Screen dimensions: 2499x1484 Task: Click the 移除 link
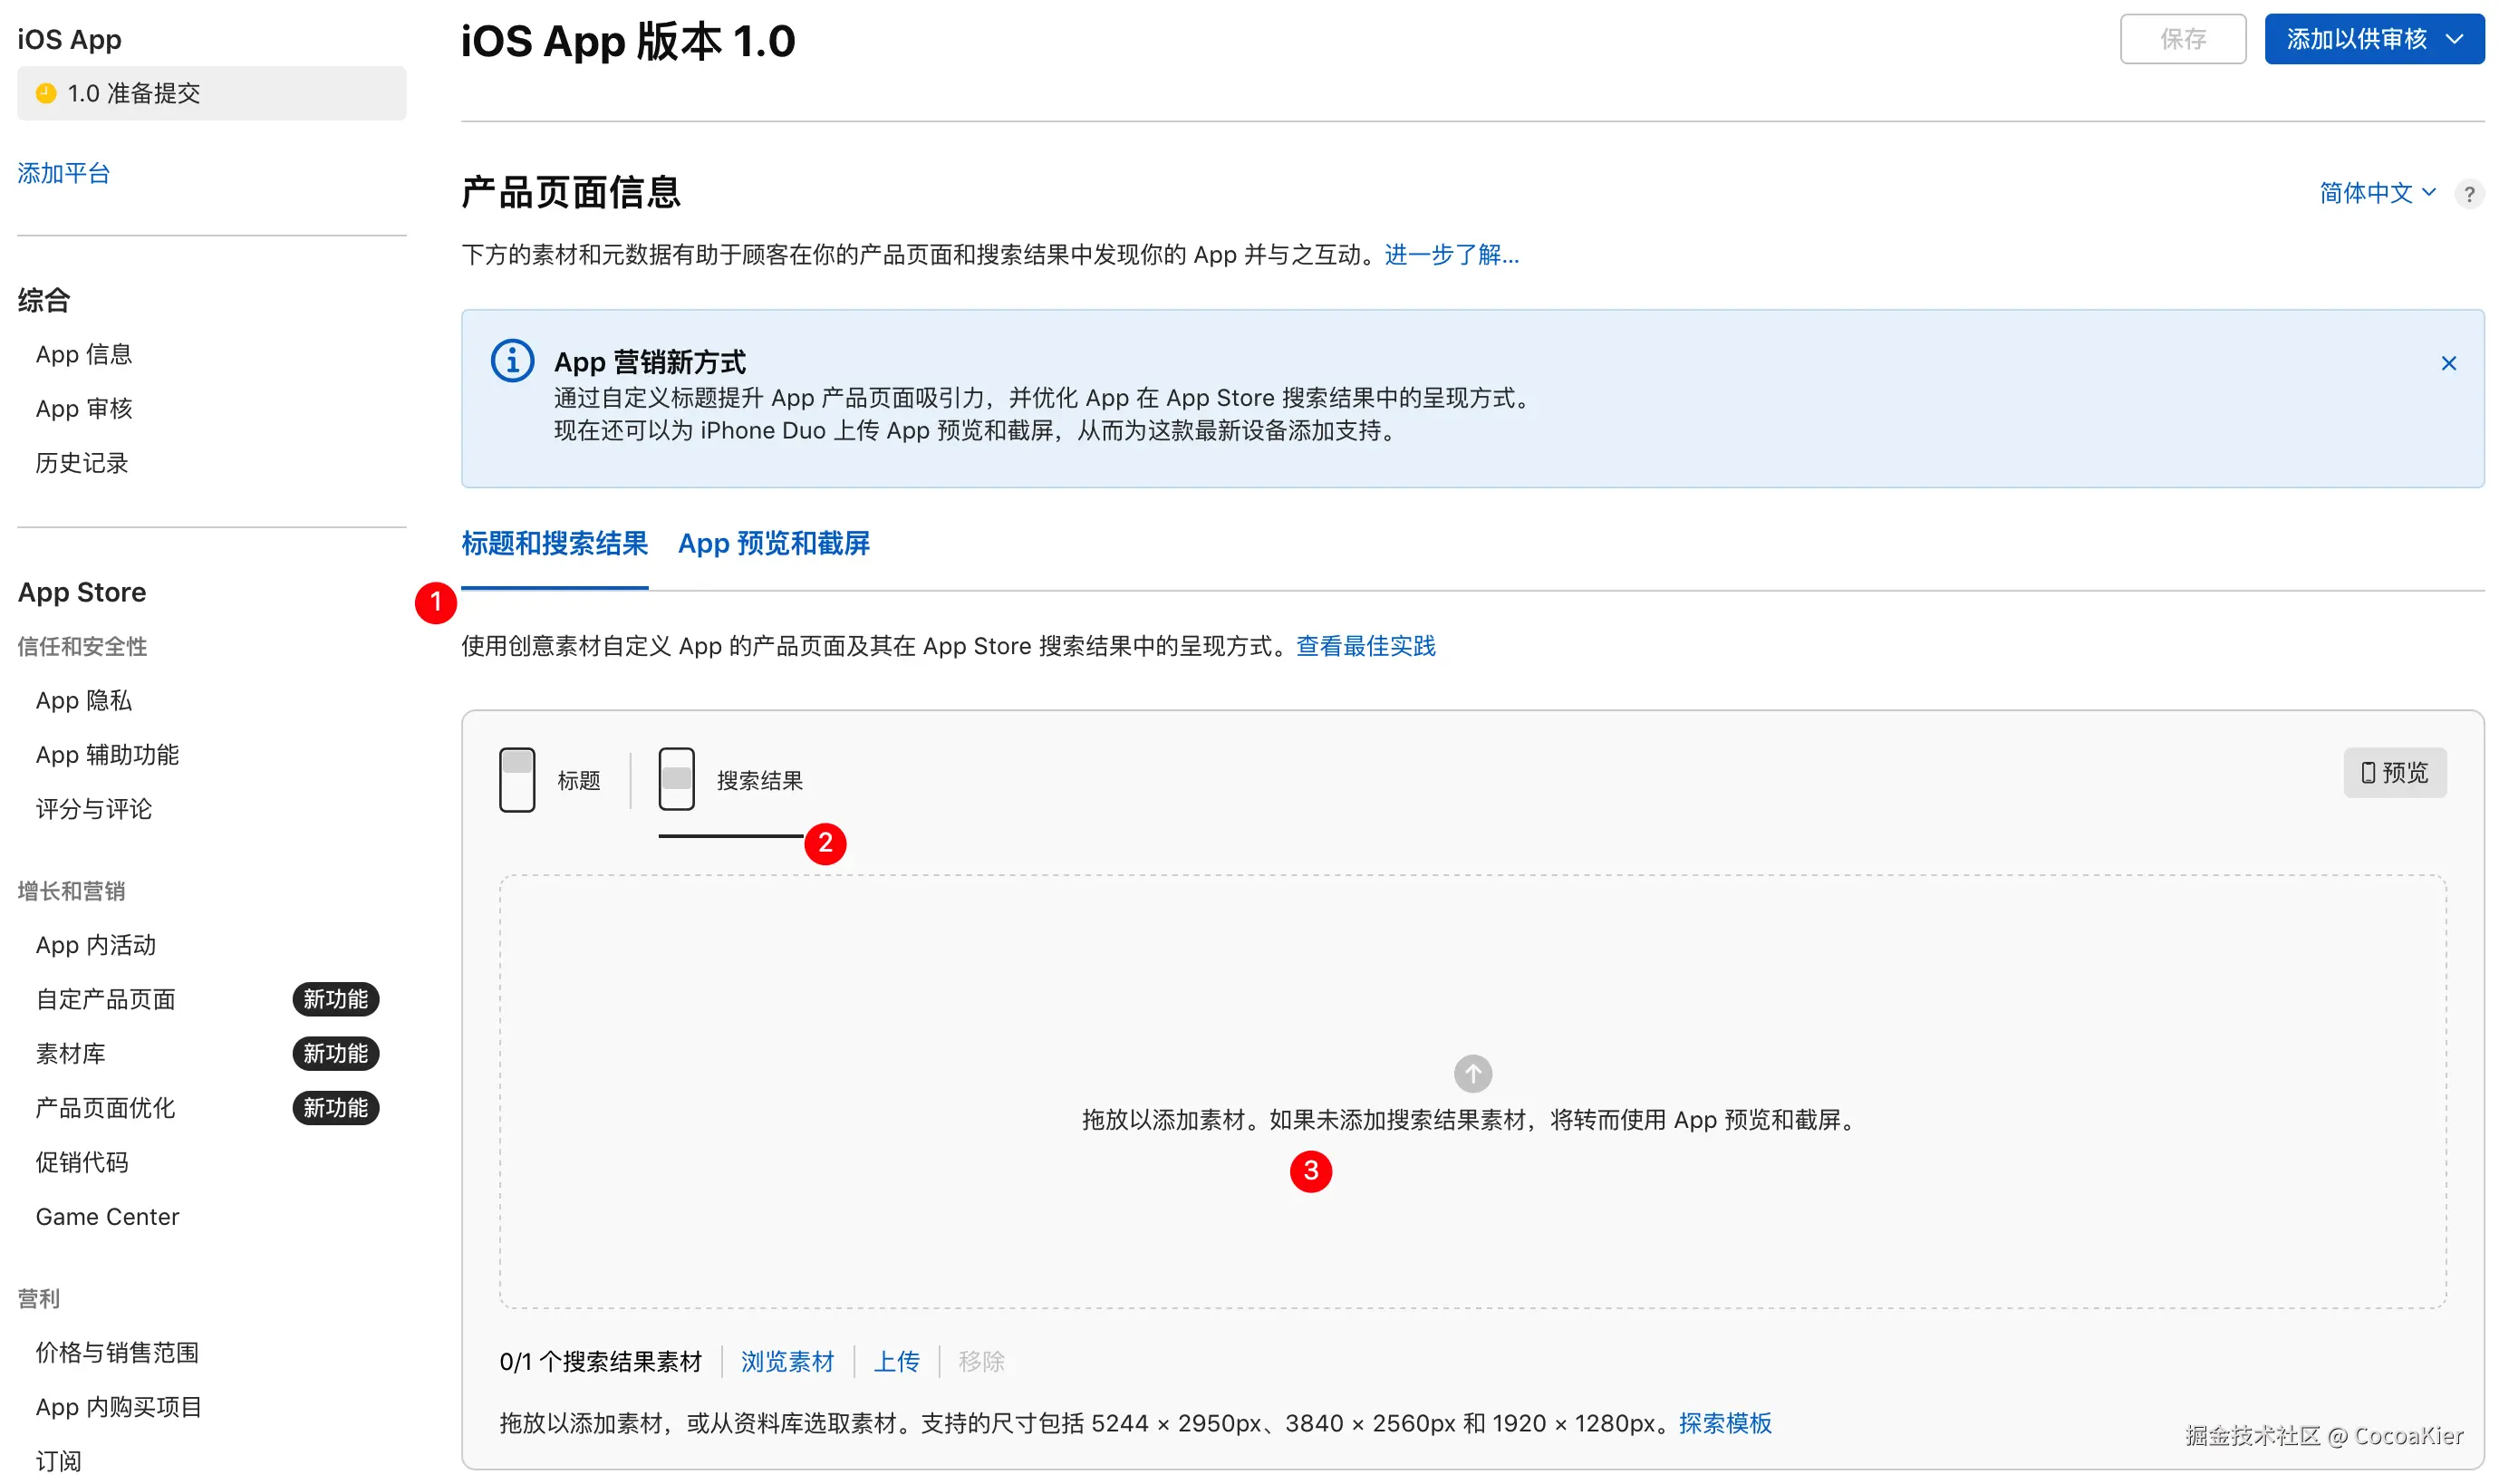(x=981, y=1361)
